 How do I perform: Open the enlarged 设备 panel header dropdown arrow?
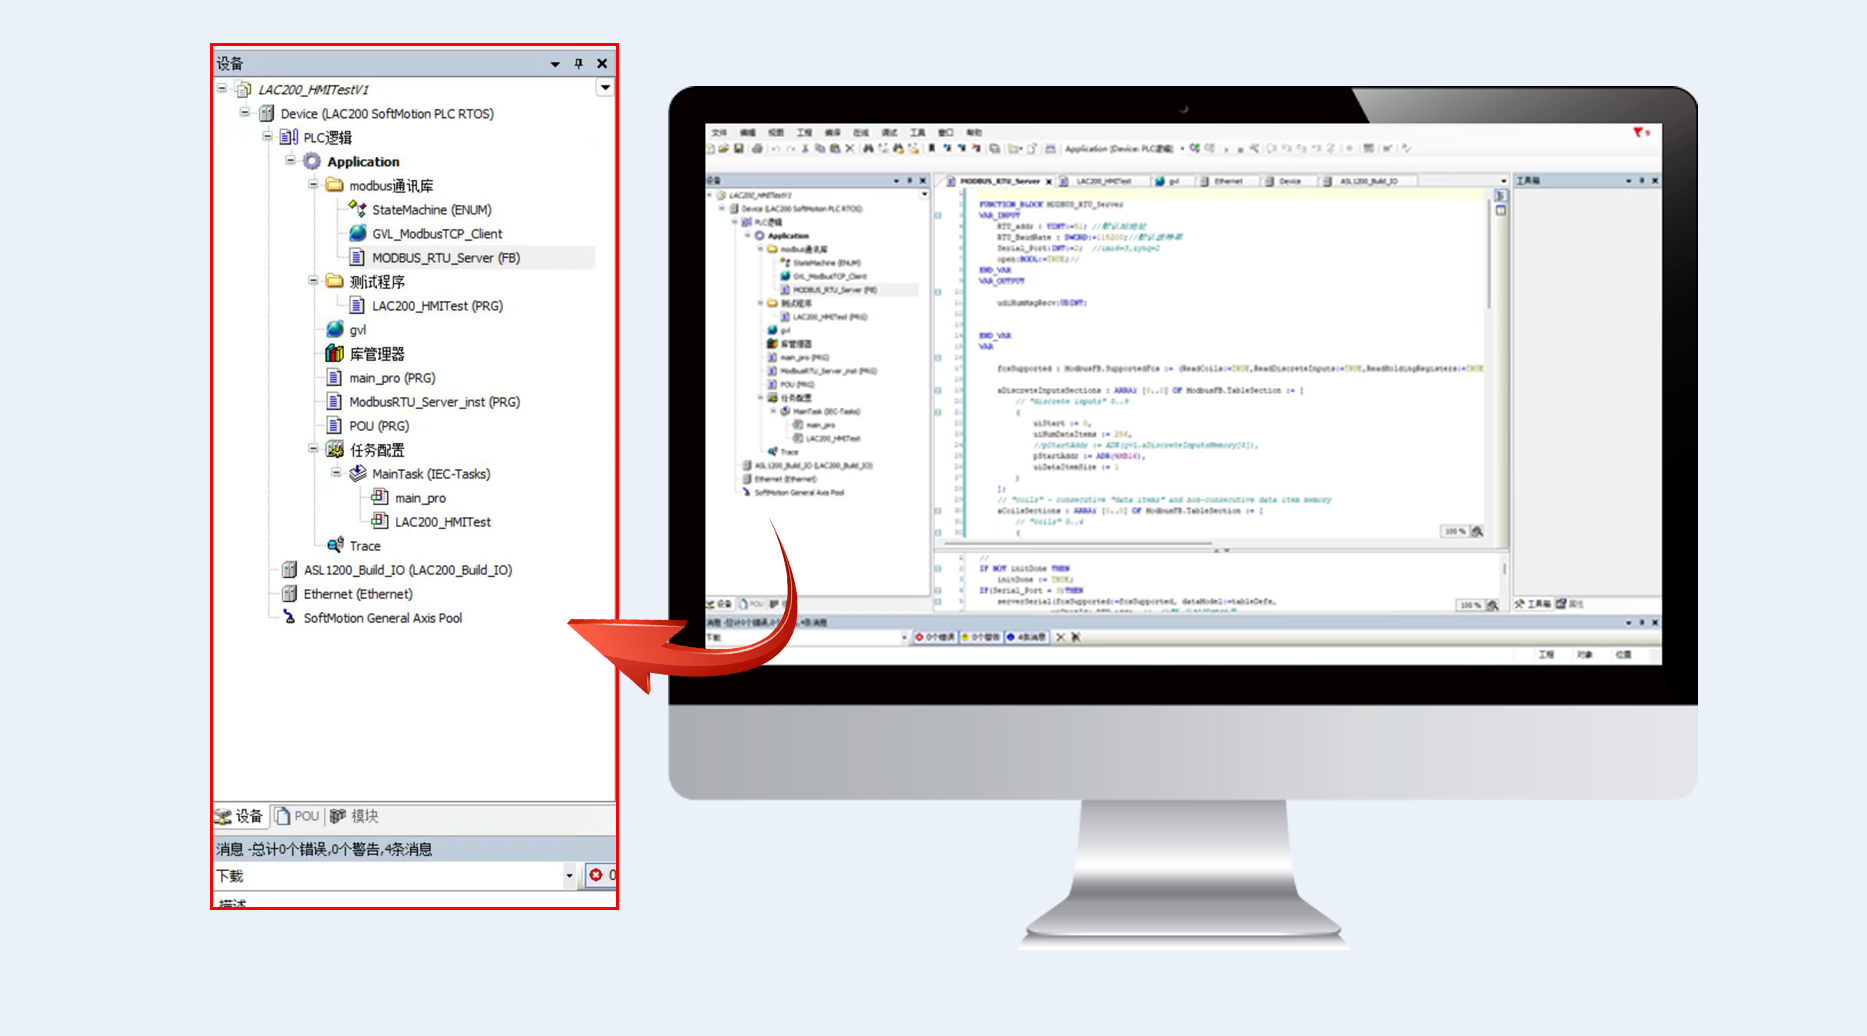point(555,64)
